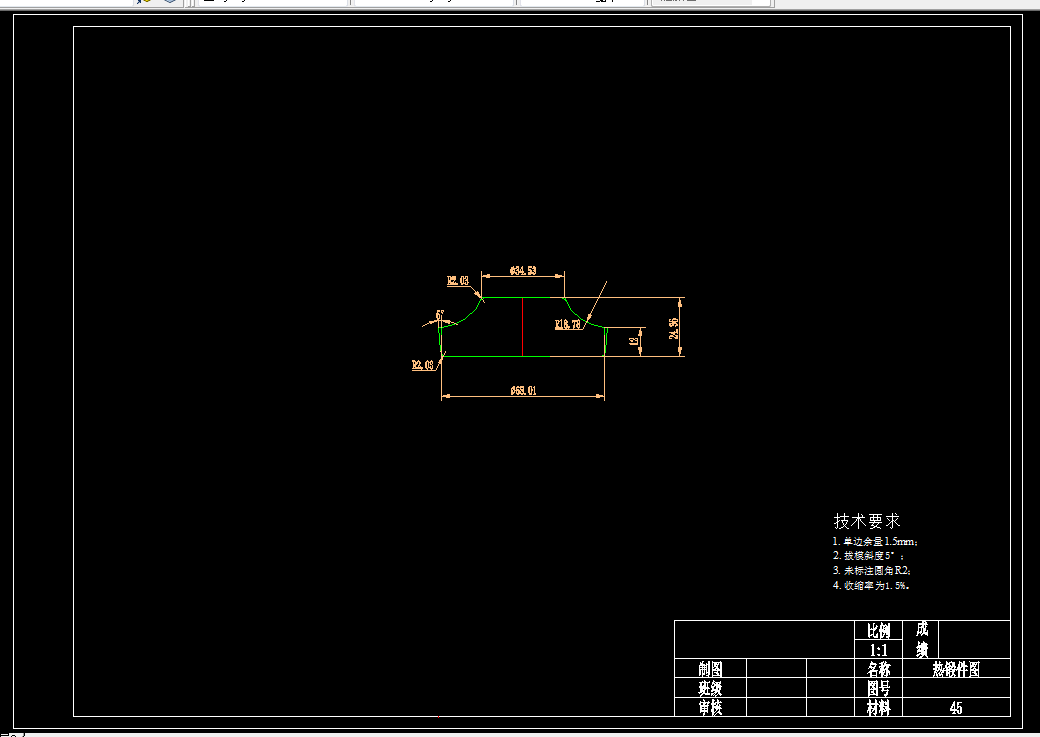This screenshot has width=1040, height=737.
Task: Click the 技术要求 heading text
Action: point(866,521)
